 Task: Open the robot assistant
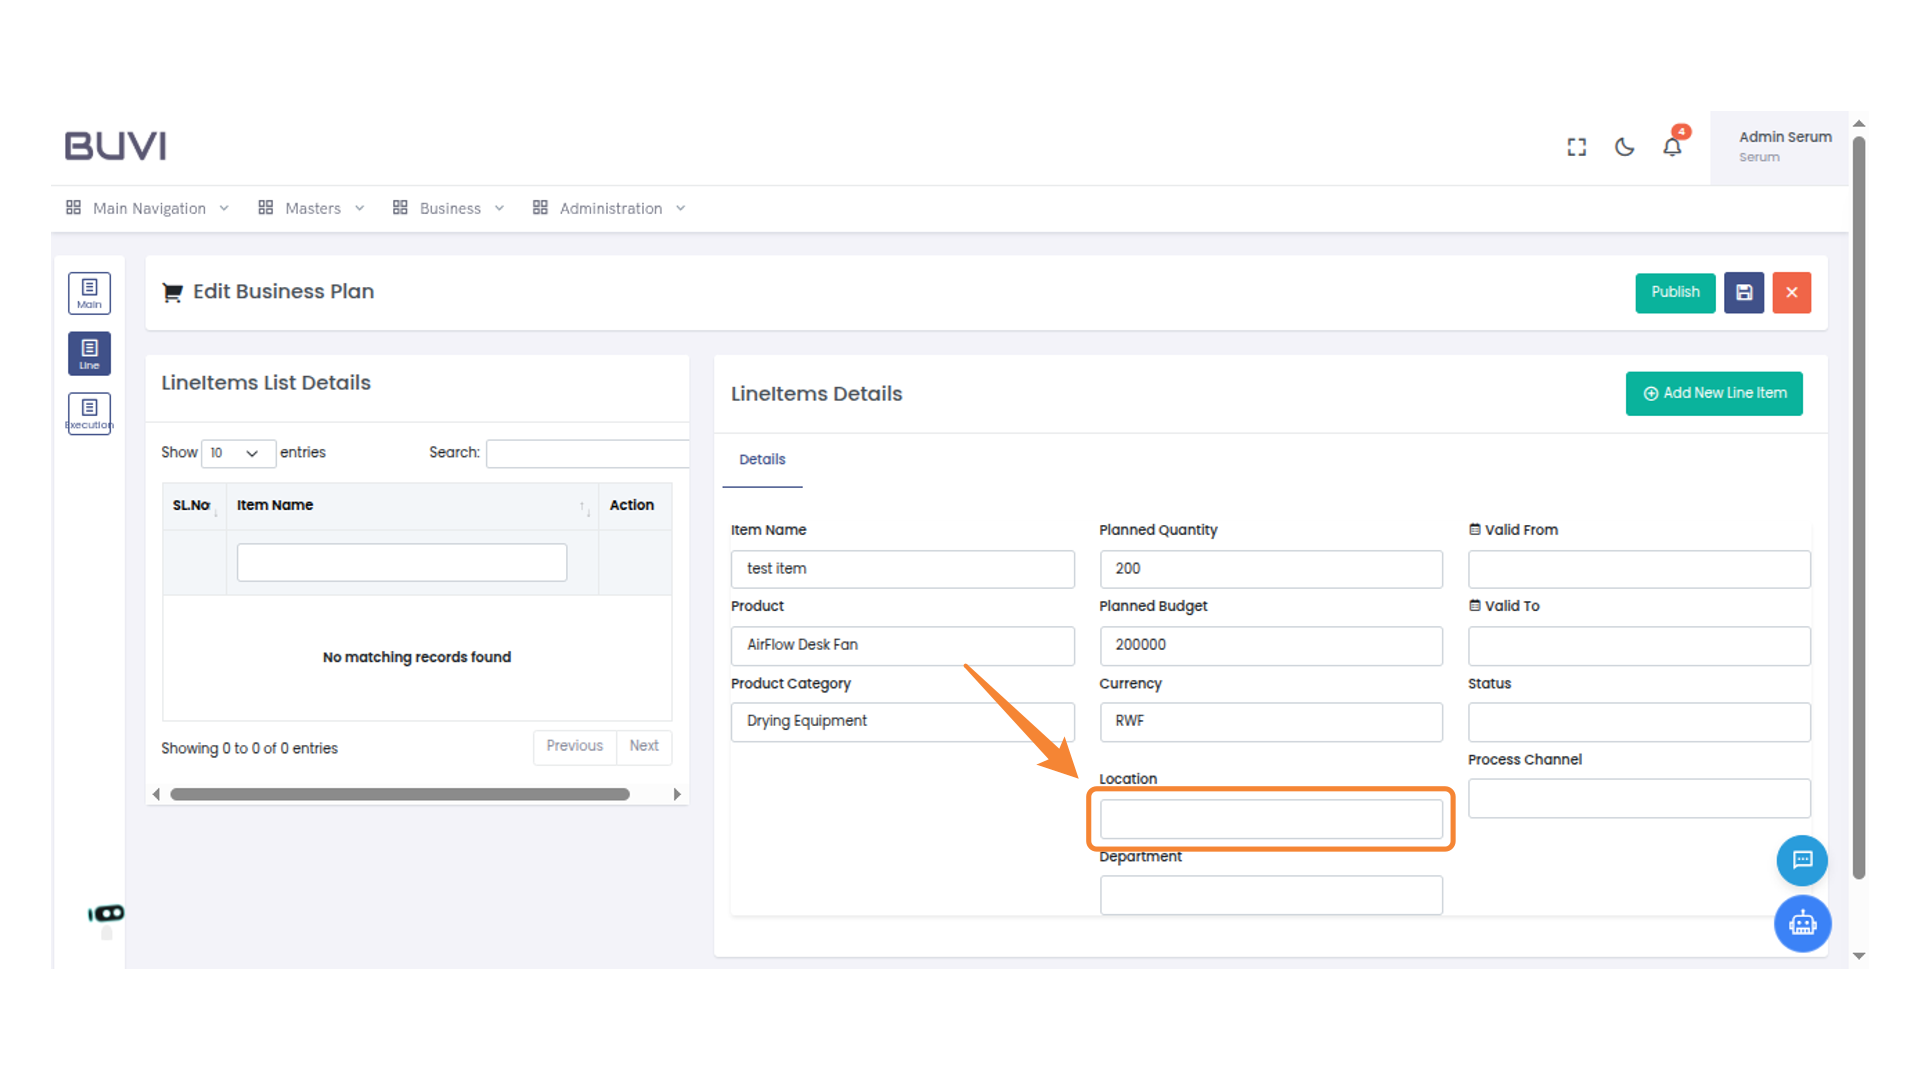(x=1802, y=924)
